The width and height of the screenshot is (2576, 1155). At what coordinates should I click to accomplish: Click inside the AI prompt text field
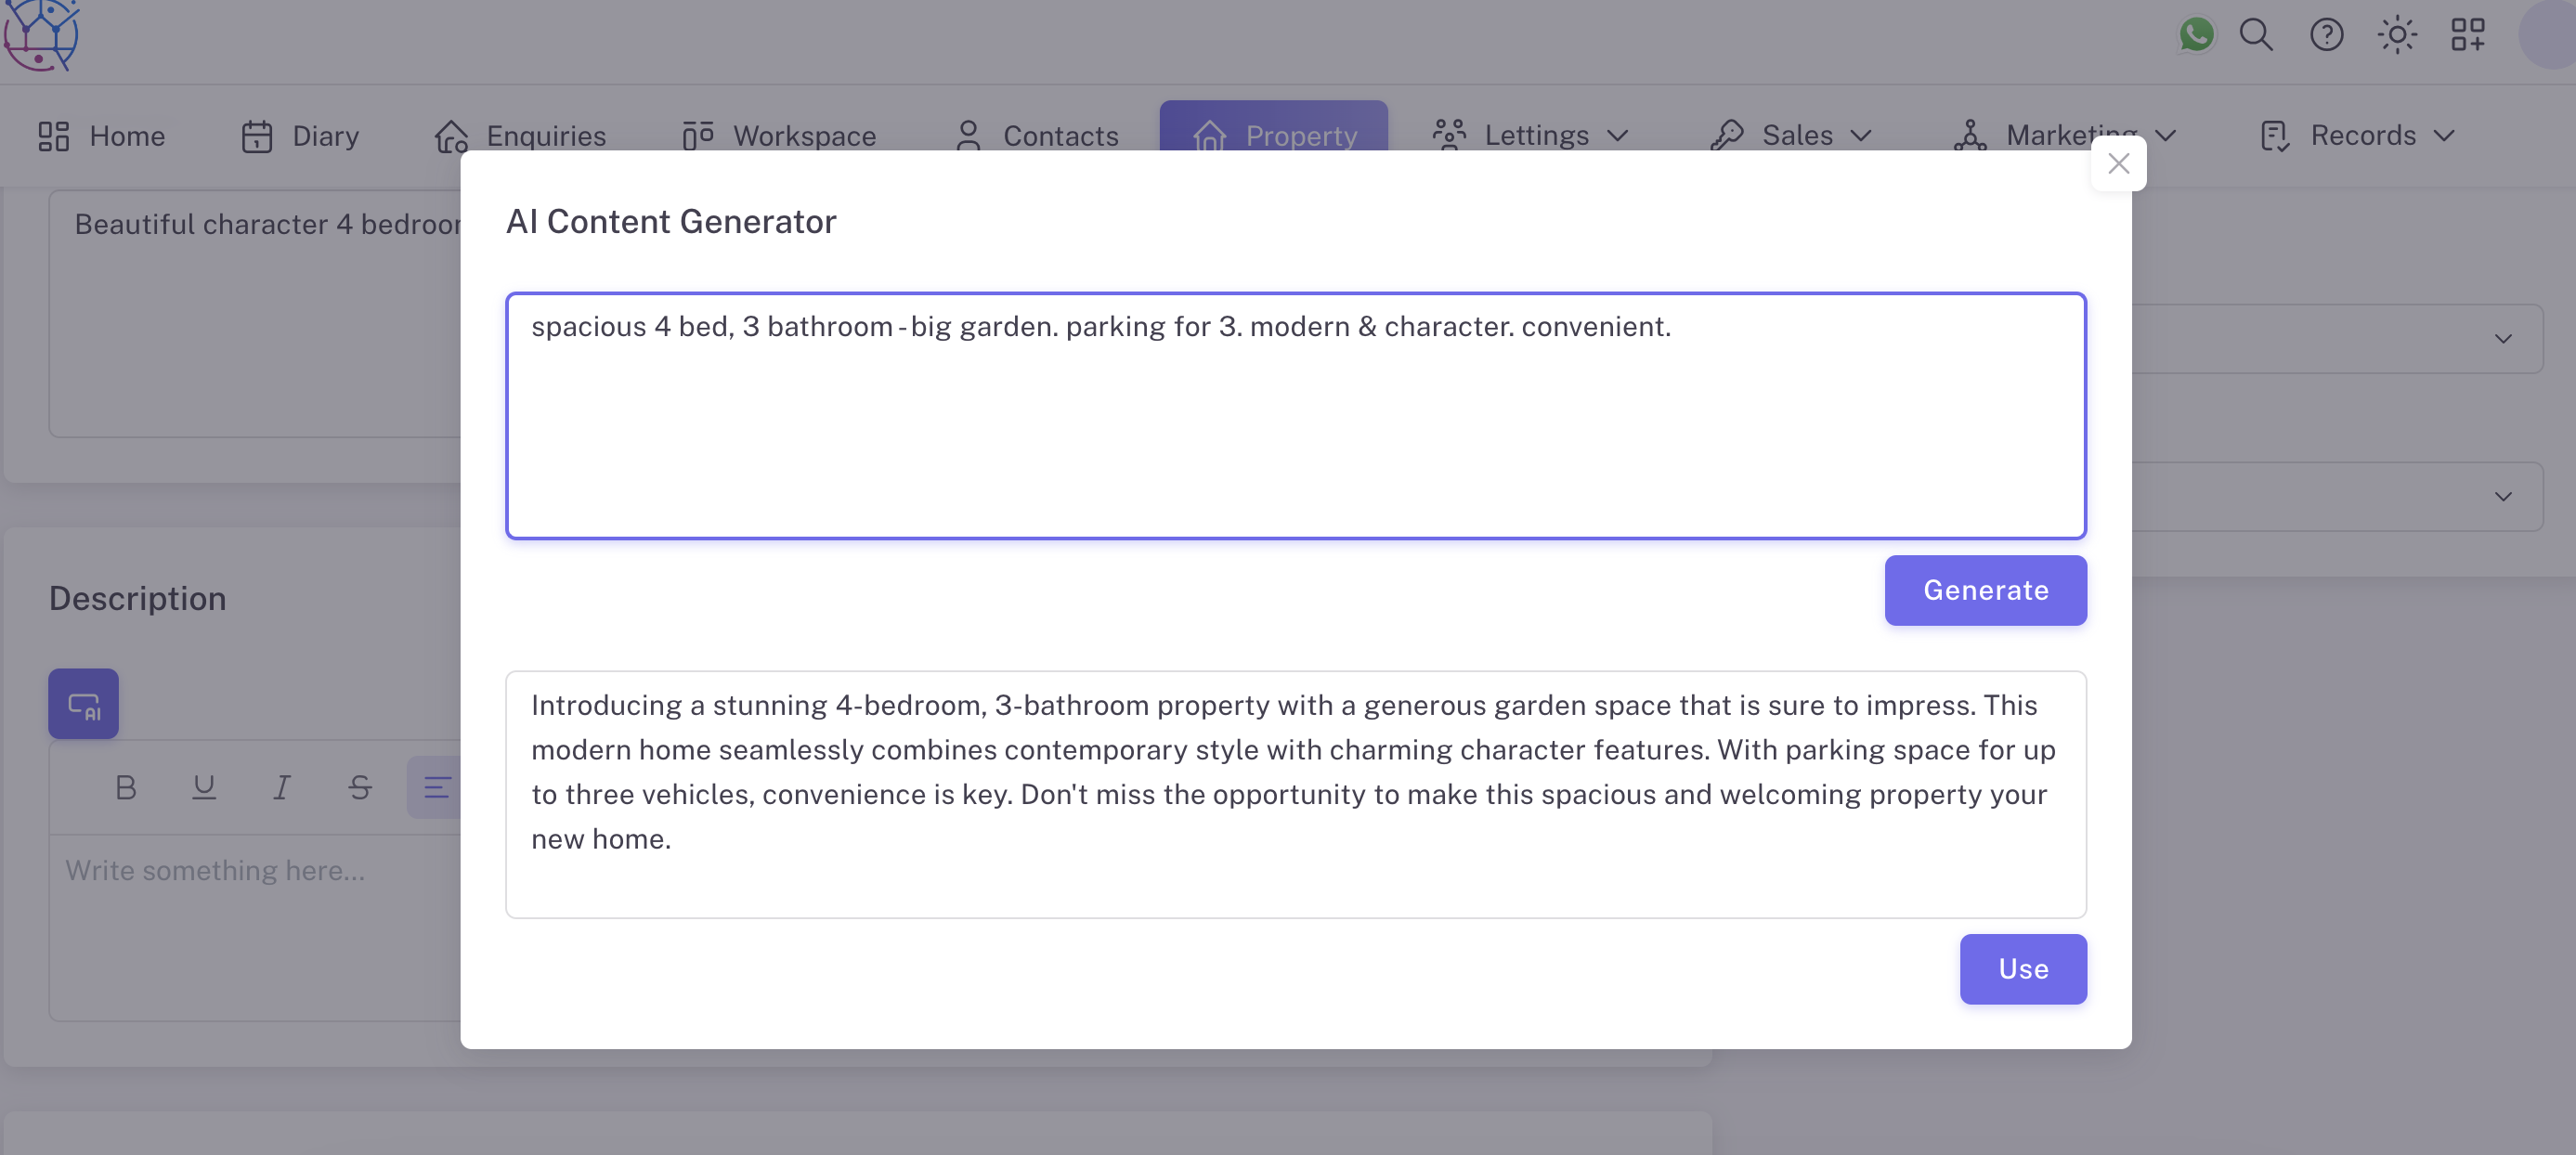(x=1295, y=415)
